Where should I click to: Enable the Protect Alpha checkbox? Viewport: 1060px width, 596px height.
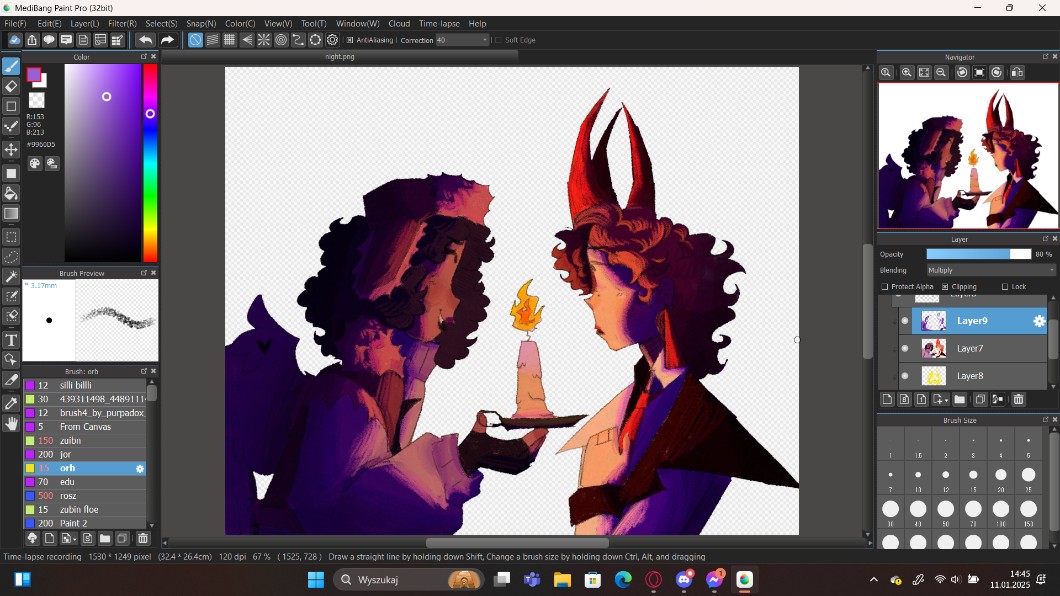point(885,287)
